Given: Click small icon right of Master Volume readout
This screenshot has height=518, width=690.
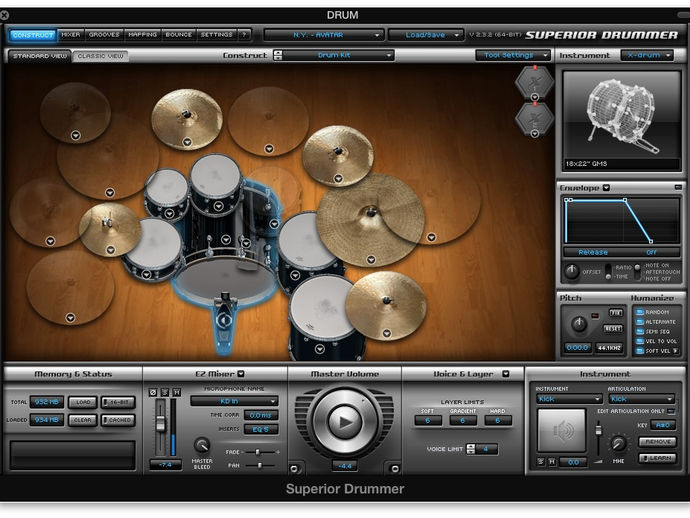Looking at the screenshot, I should pyautogui.click(x=395, y=468).
